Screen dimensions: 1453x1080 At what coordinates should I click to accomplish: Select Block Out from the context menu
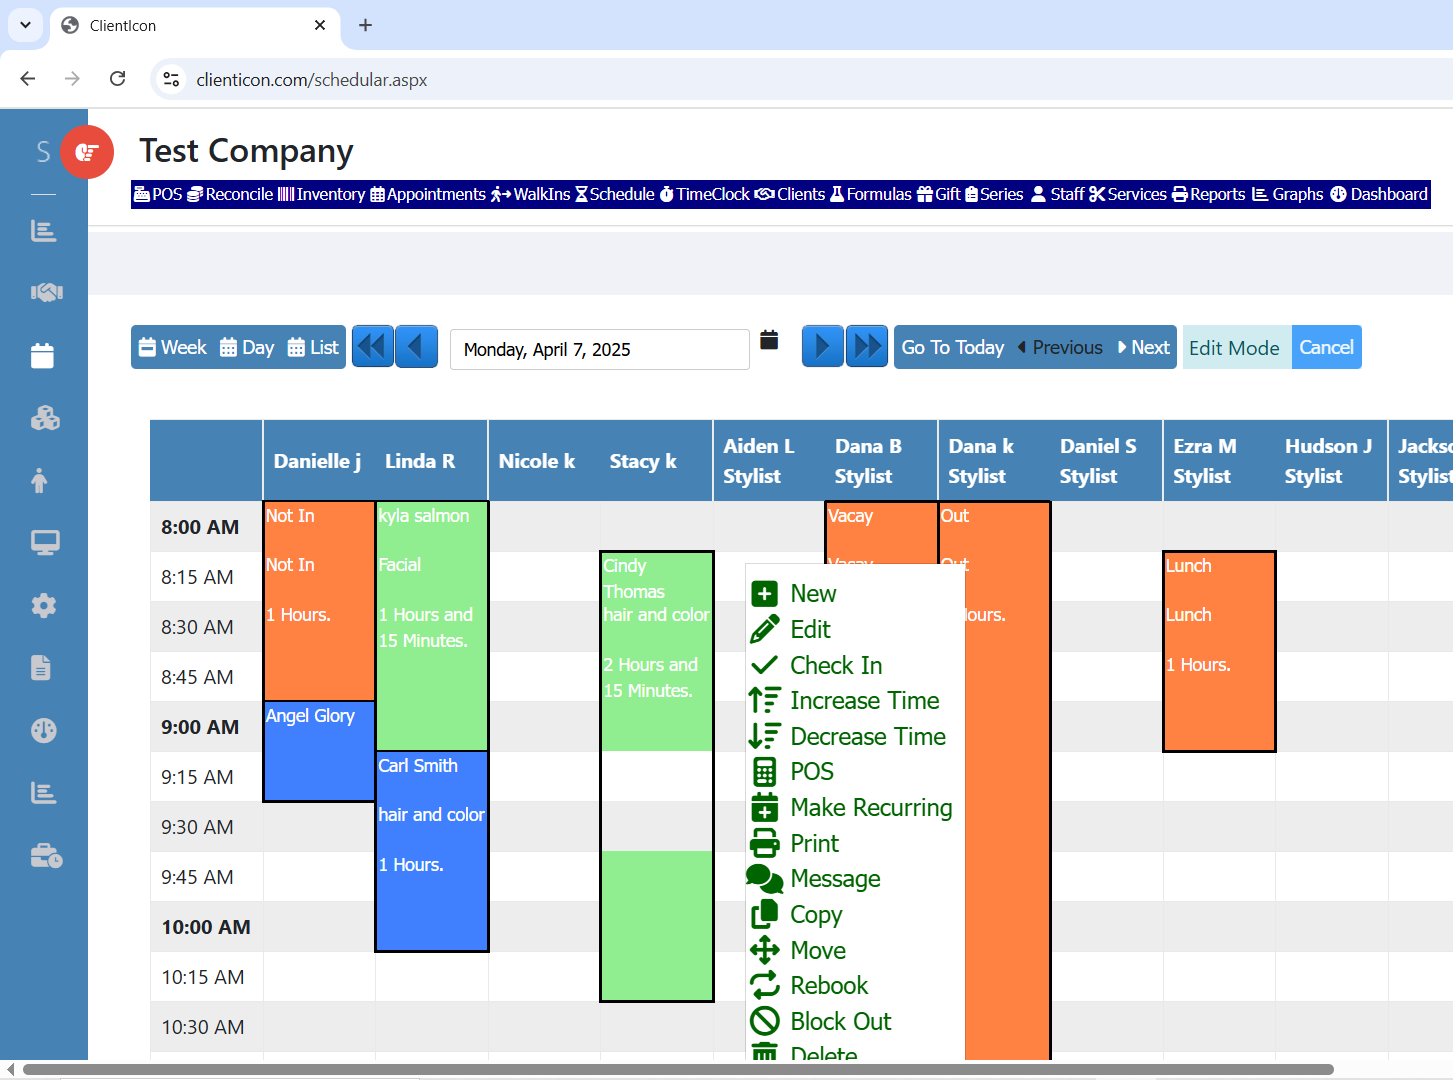pos(840,1021)
